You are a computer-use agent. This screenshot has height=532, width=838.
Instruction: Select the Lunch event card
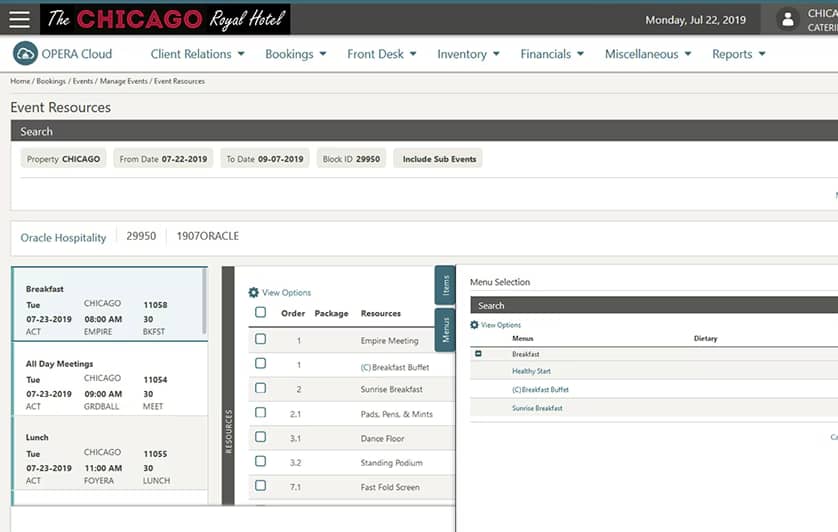(108, 453)
